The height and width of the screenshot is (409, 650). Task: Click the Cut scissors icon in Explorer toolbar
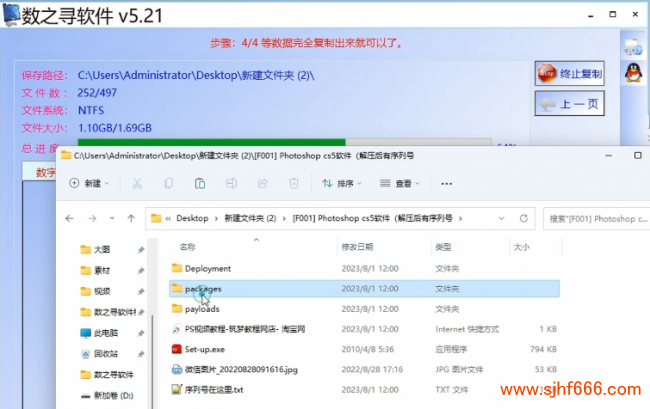[137, 184]
